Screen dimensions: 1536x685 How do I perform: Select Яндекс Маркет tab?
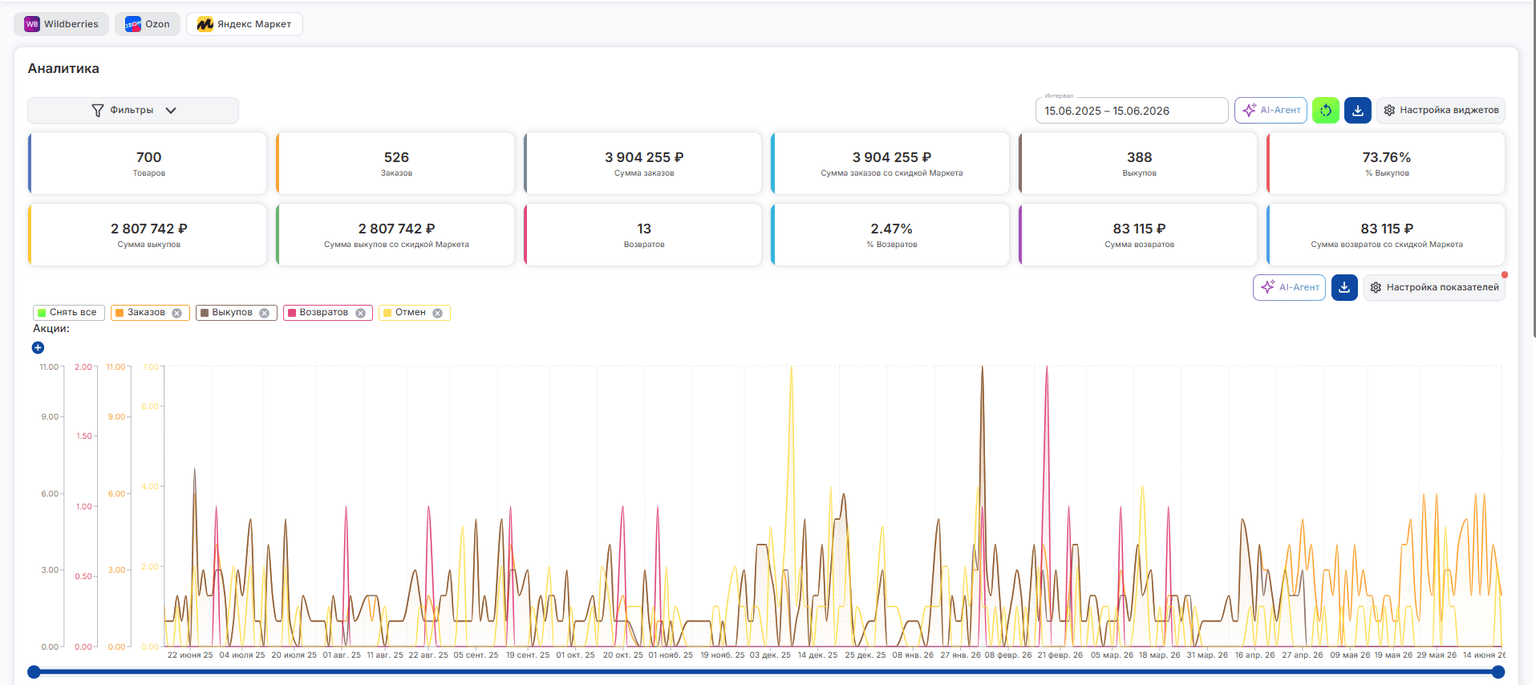[244, 24]
